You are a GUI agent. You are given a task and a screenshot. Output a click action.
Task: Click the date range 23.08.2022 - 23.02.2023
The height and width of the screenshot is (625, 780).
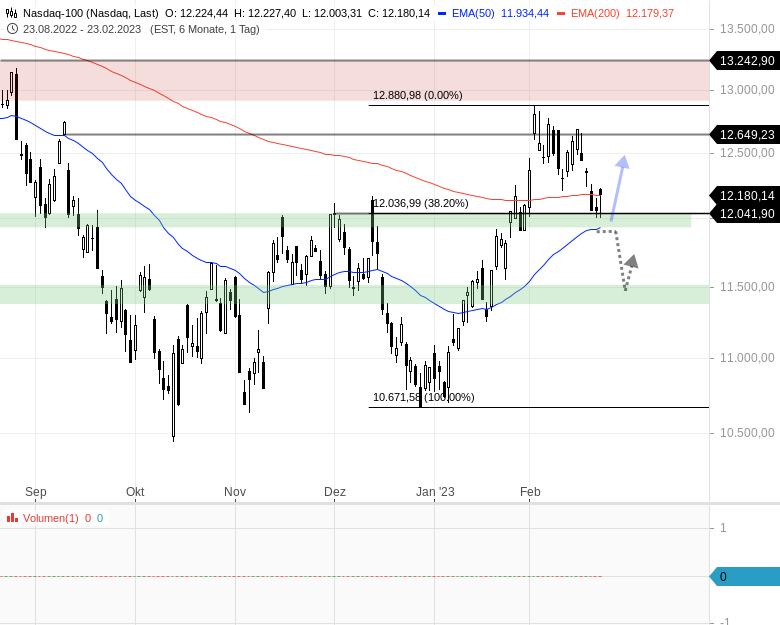point(82,29)
